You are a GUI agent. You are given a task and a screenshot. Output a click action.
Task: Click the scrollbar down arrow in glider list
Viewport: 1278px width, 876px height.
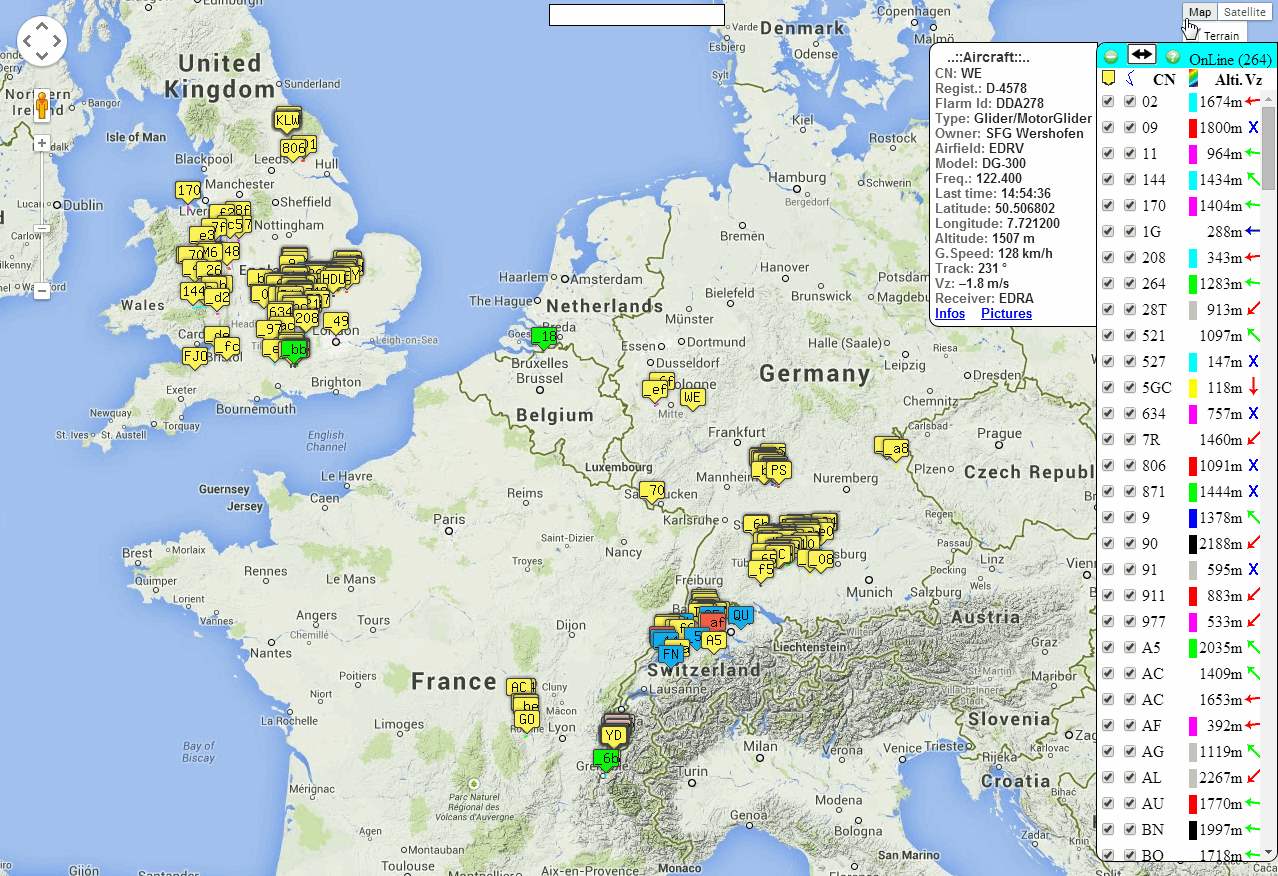coord(1269,852)
